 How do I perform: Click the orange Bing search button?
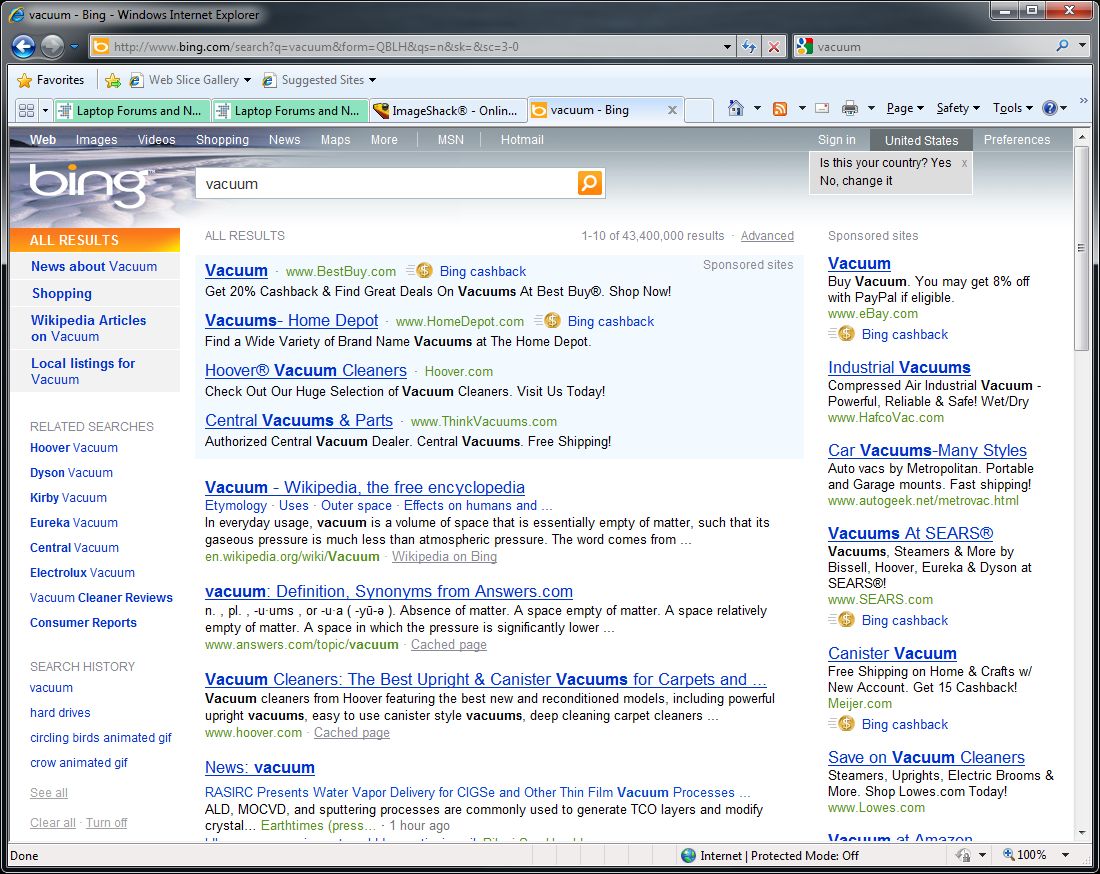point(590,183)
